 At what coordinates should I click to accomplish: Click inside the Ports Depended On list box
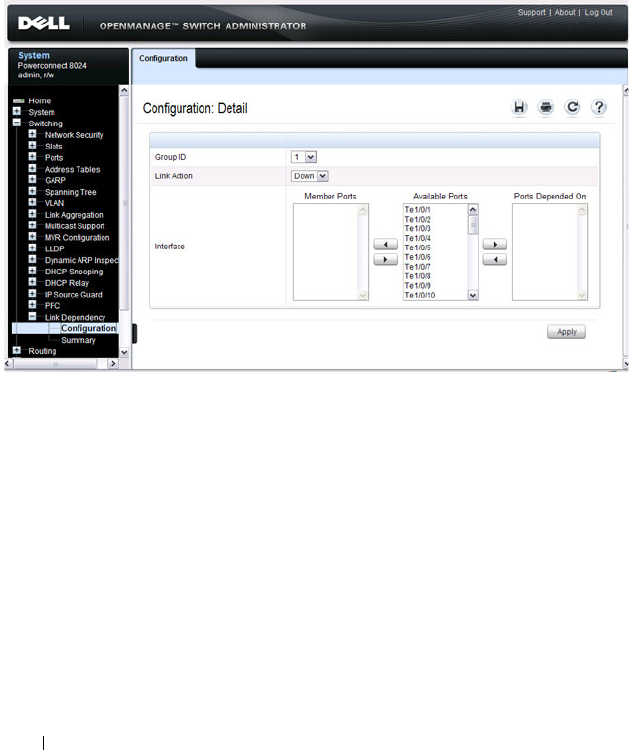coord(550,252)
